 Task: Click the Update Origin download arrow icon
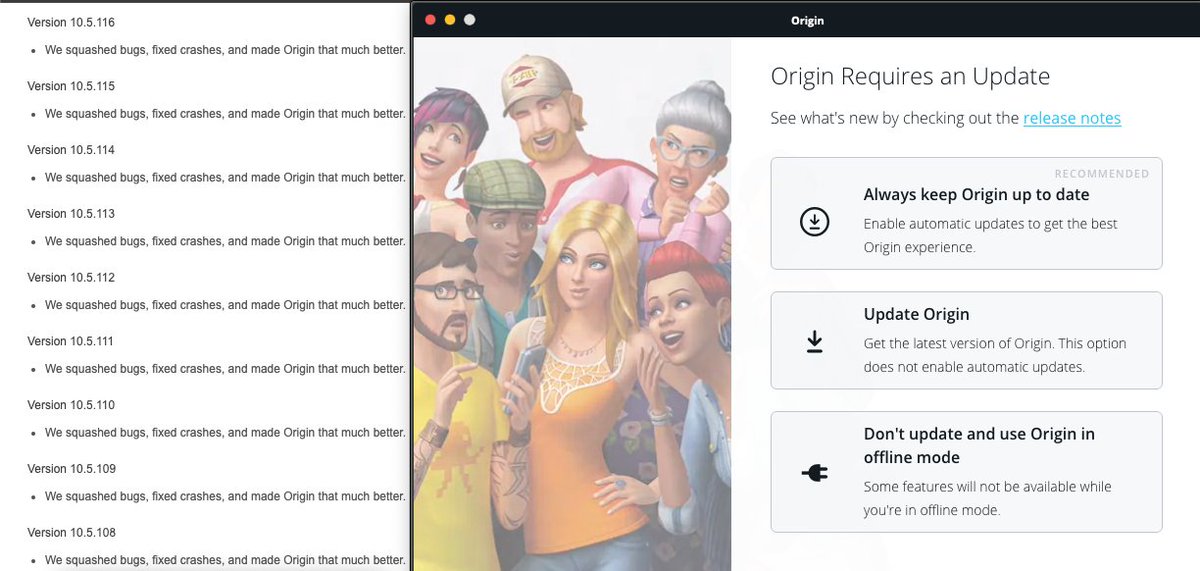tap(815, 343)
